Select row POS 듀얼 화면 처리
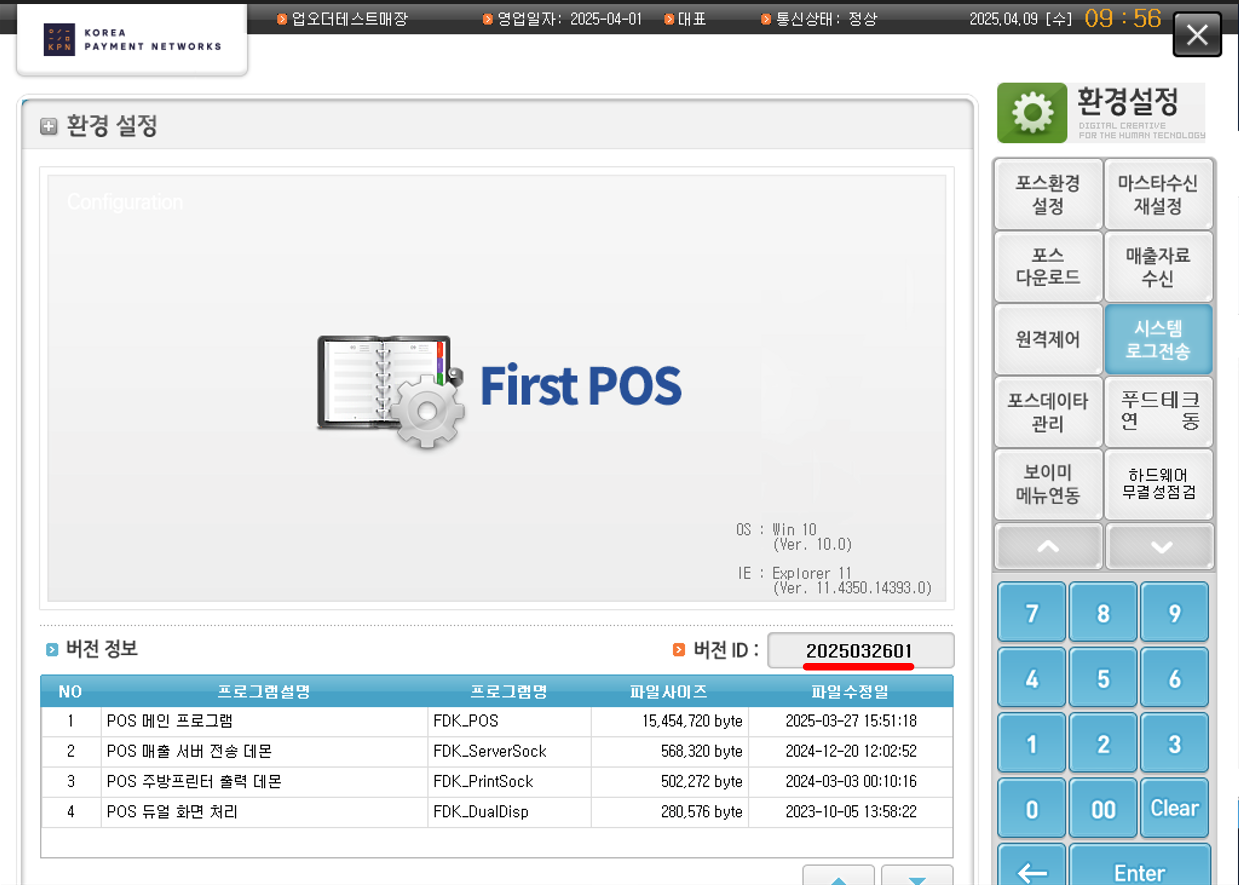Image resolution: width=1239 pixels, height=885 pixels. (x=497, y=812)
